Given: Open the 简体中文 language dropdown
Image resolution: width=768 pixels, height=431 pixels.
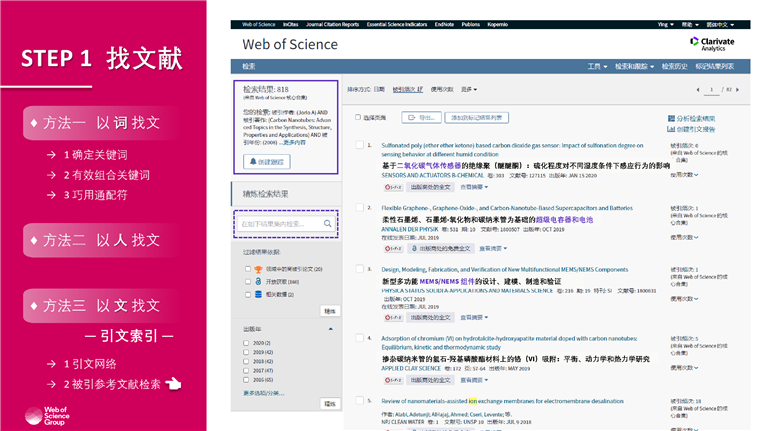Looking at the screenshot, I should 720,24.
